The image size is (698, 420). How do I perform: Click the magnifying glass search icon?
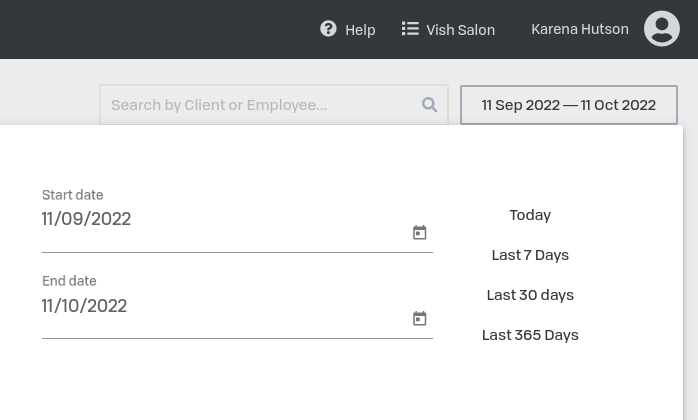click(x=429, y=105)
